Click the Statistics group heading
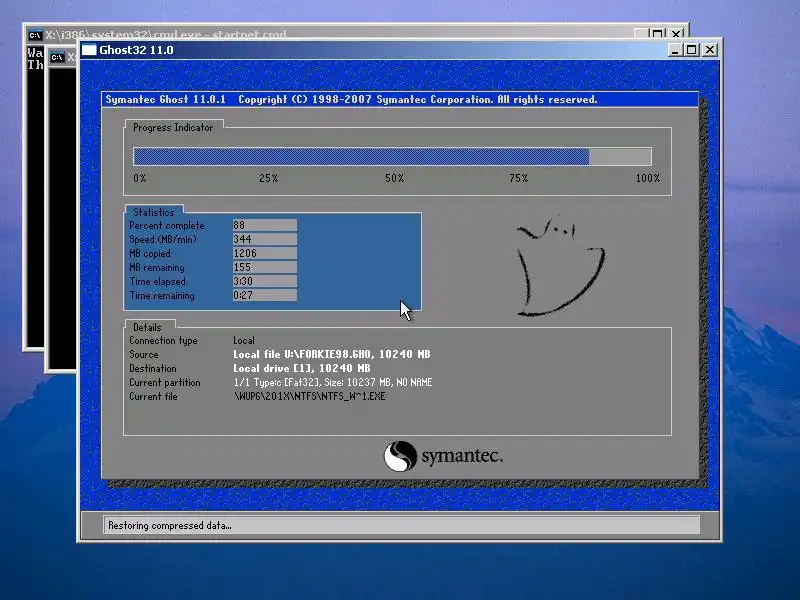This screenshot has width=800, height=600. pos(154,212)
